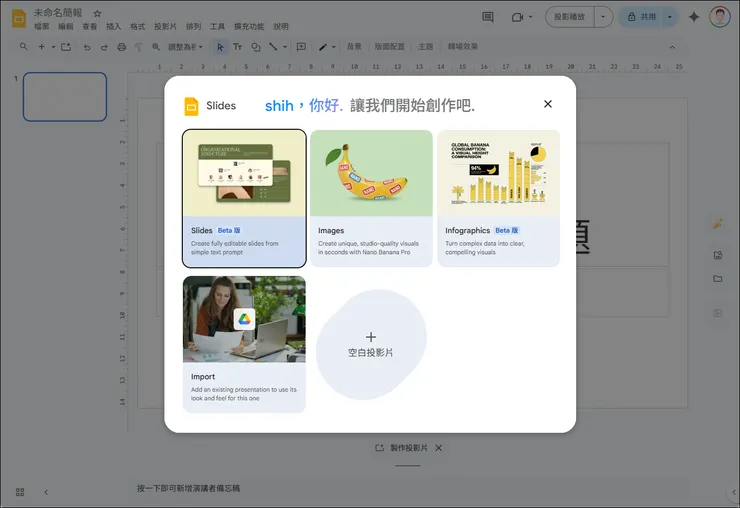This screenshot has height=508, width=740.
Task: Open the 檔案 menu
Action: 42,26
